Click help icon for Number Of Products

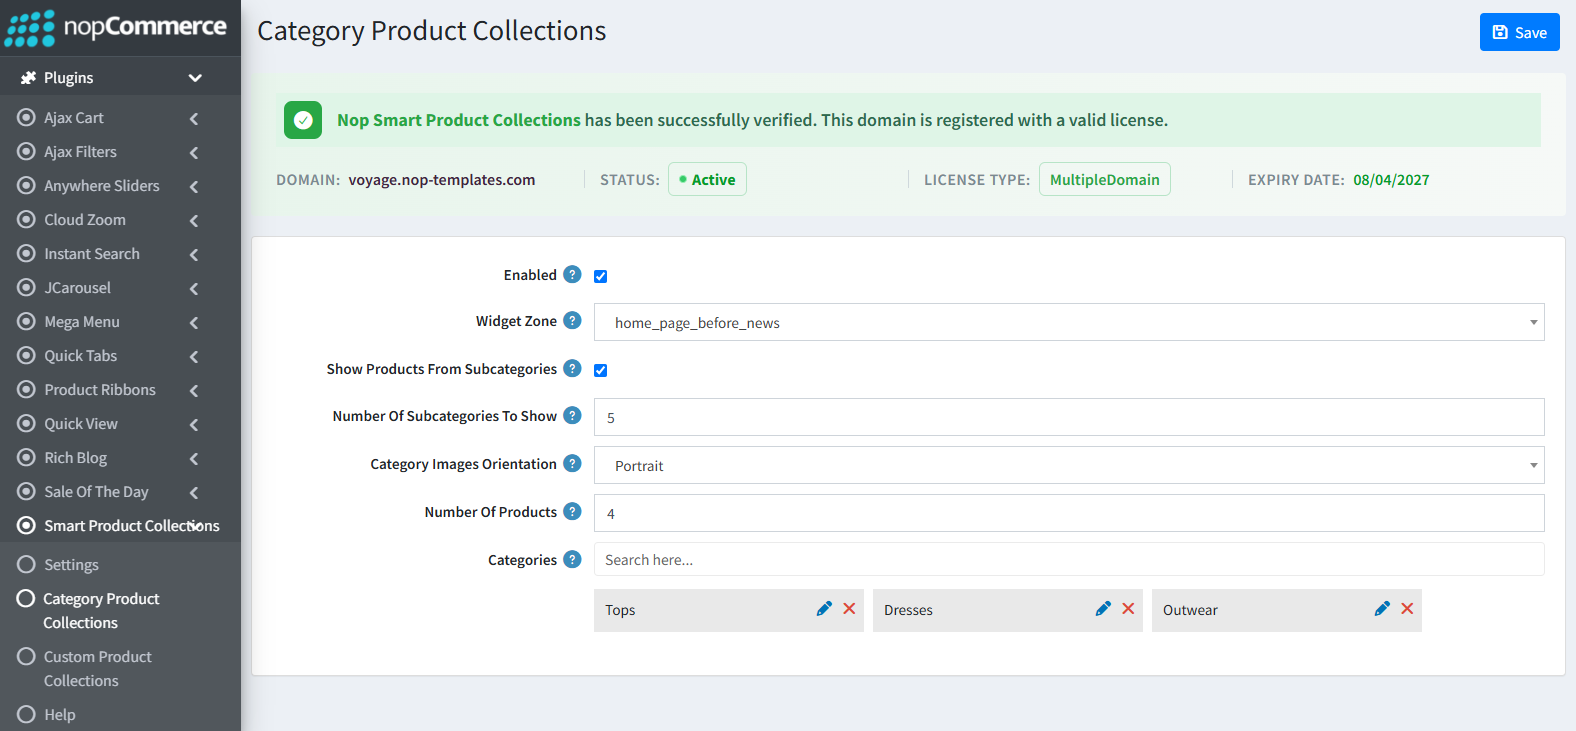pyautogui.click(x=572, y=511)
